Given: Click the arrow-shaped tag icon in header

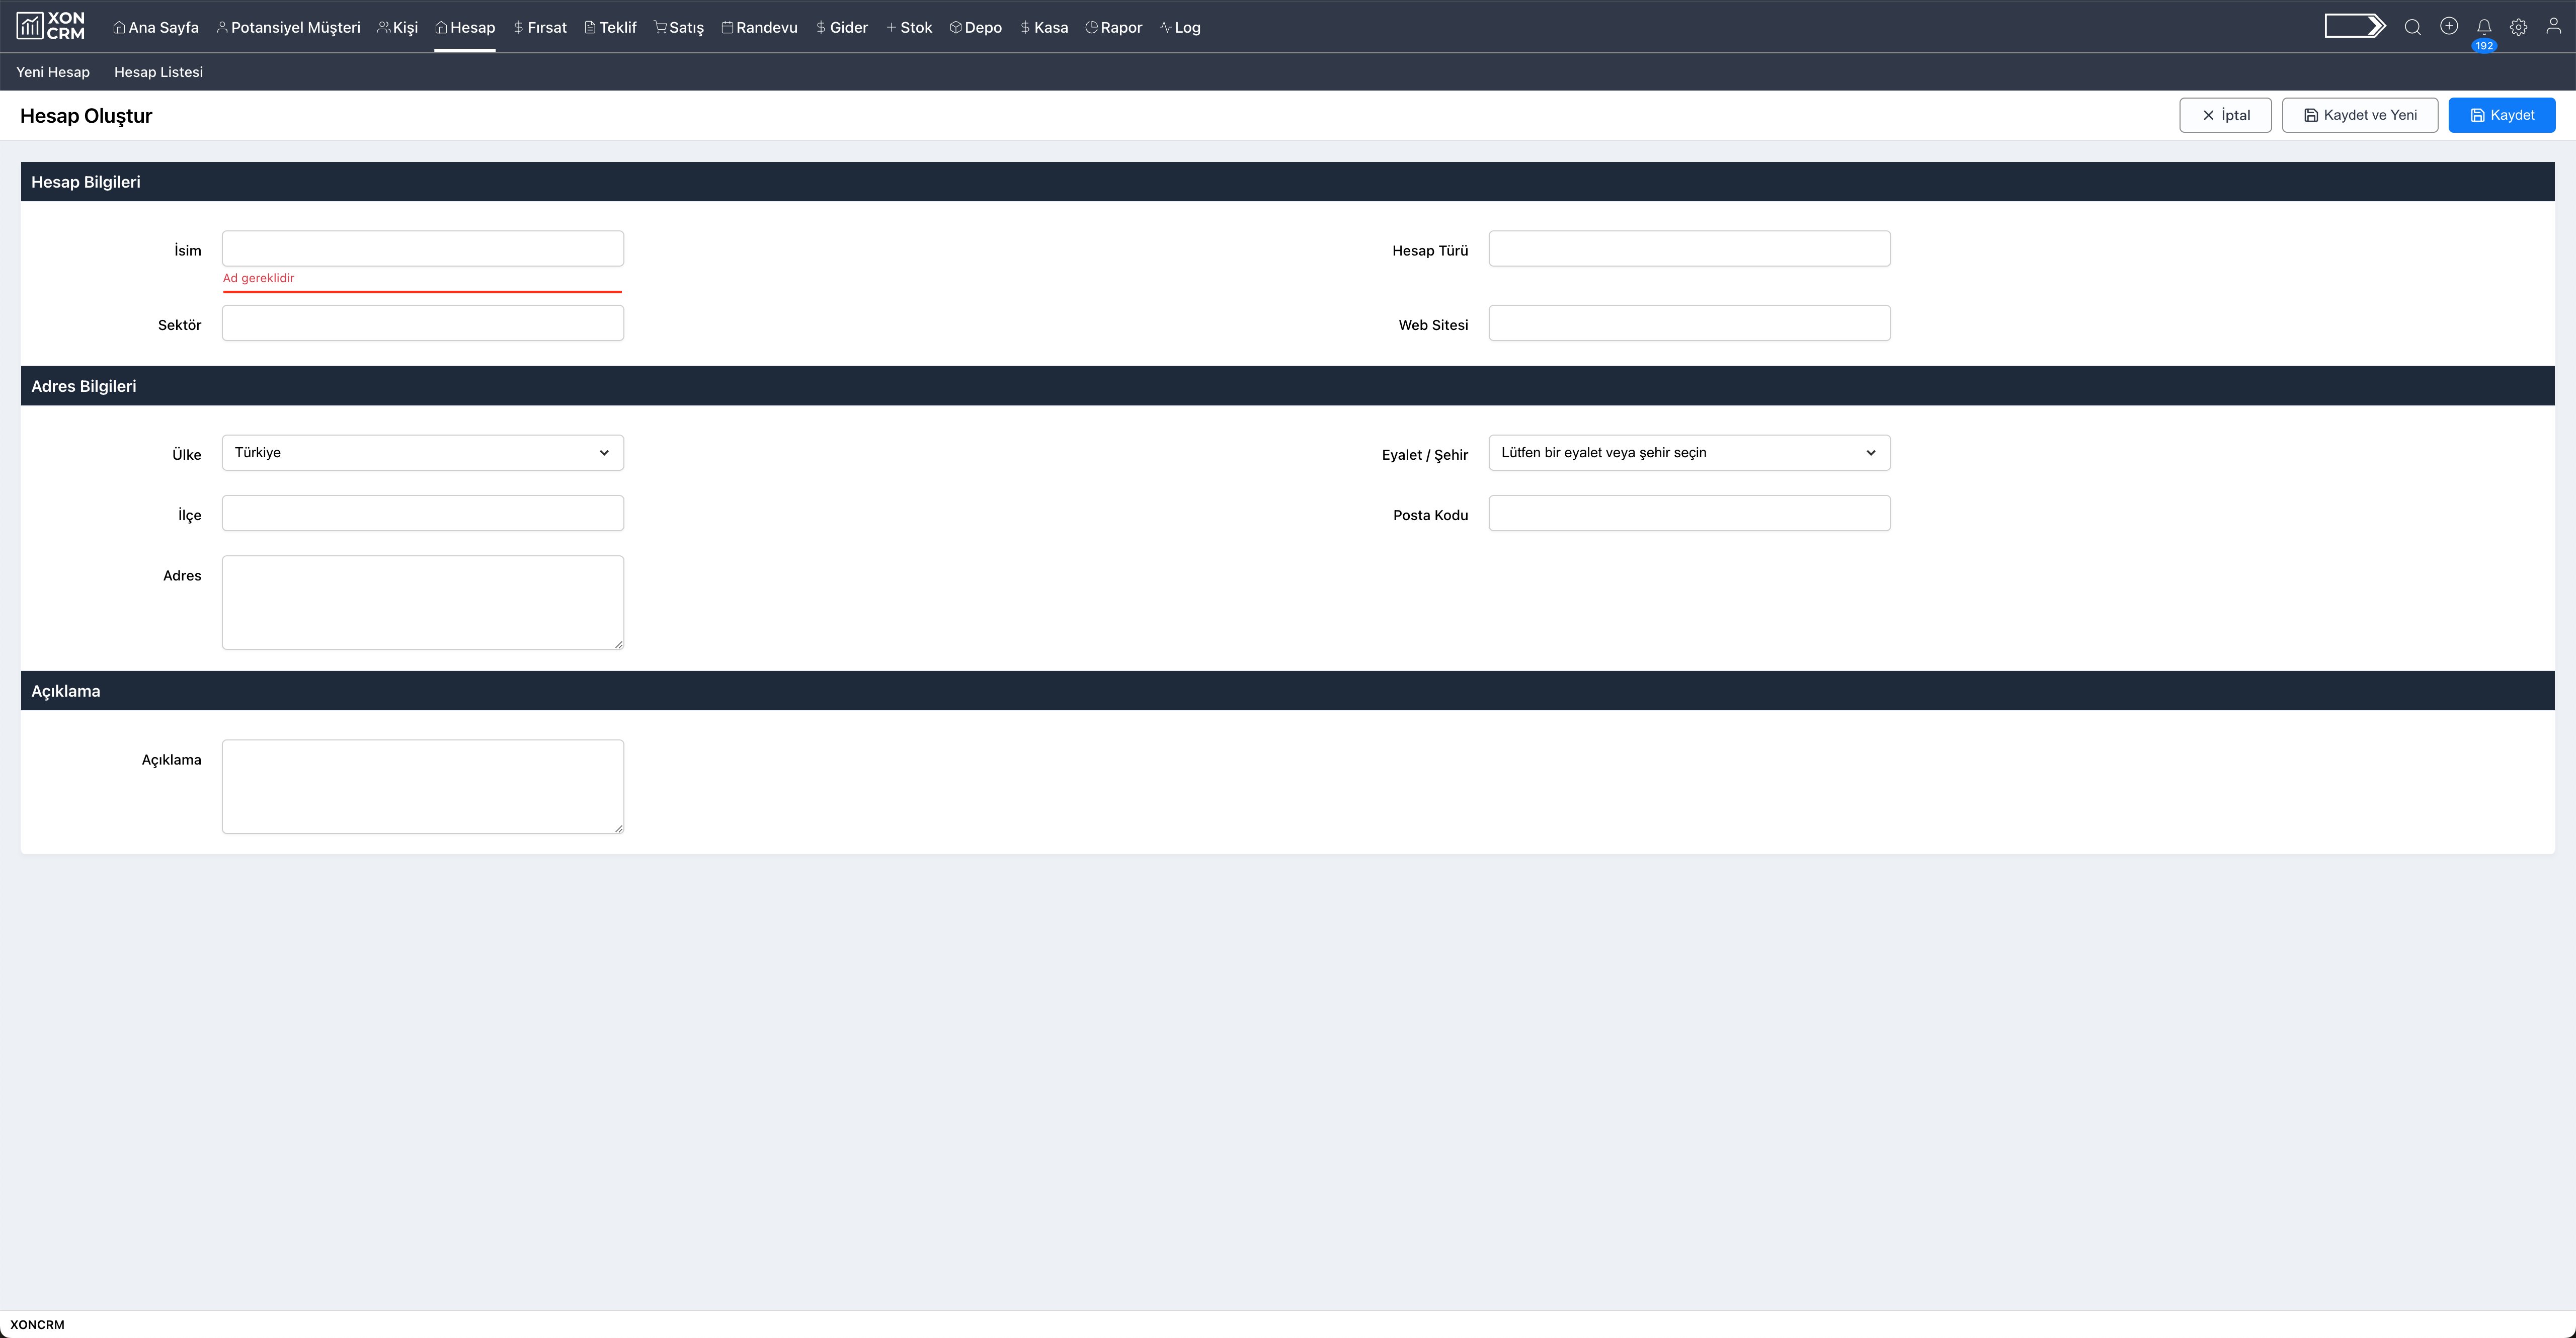Looking at the screenshot, I should 2355,26.
